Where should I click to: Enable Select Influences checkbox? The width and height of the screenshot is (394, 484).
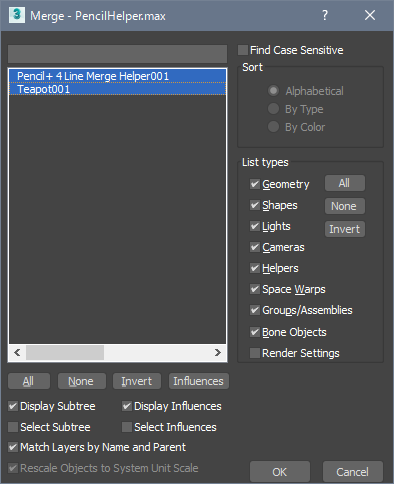[x=127, y=427]
